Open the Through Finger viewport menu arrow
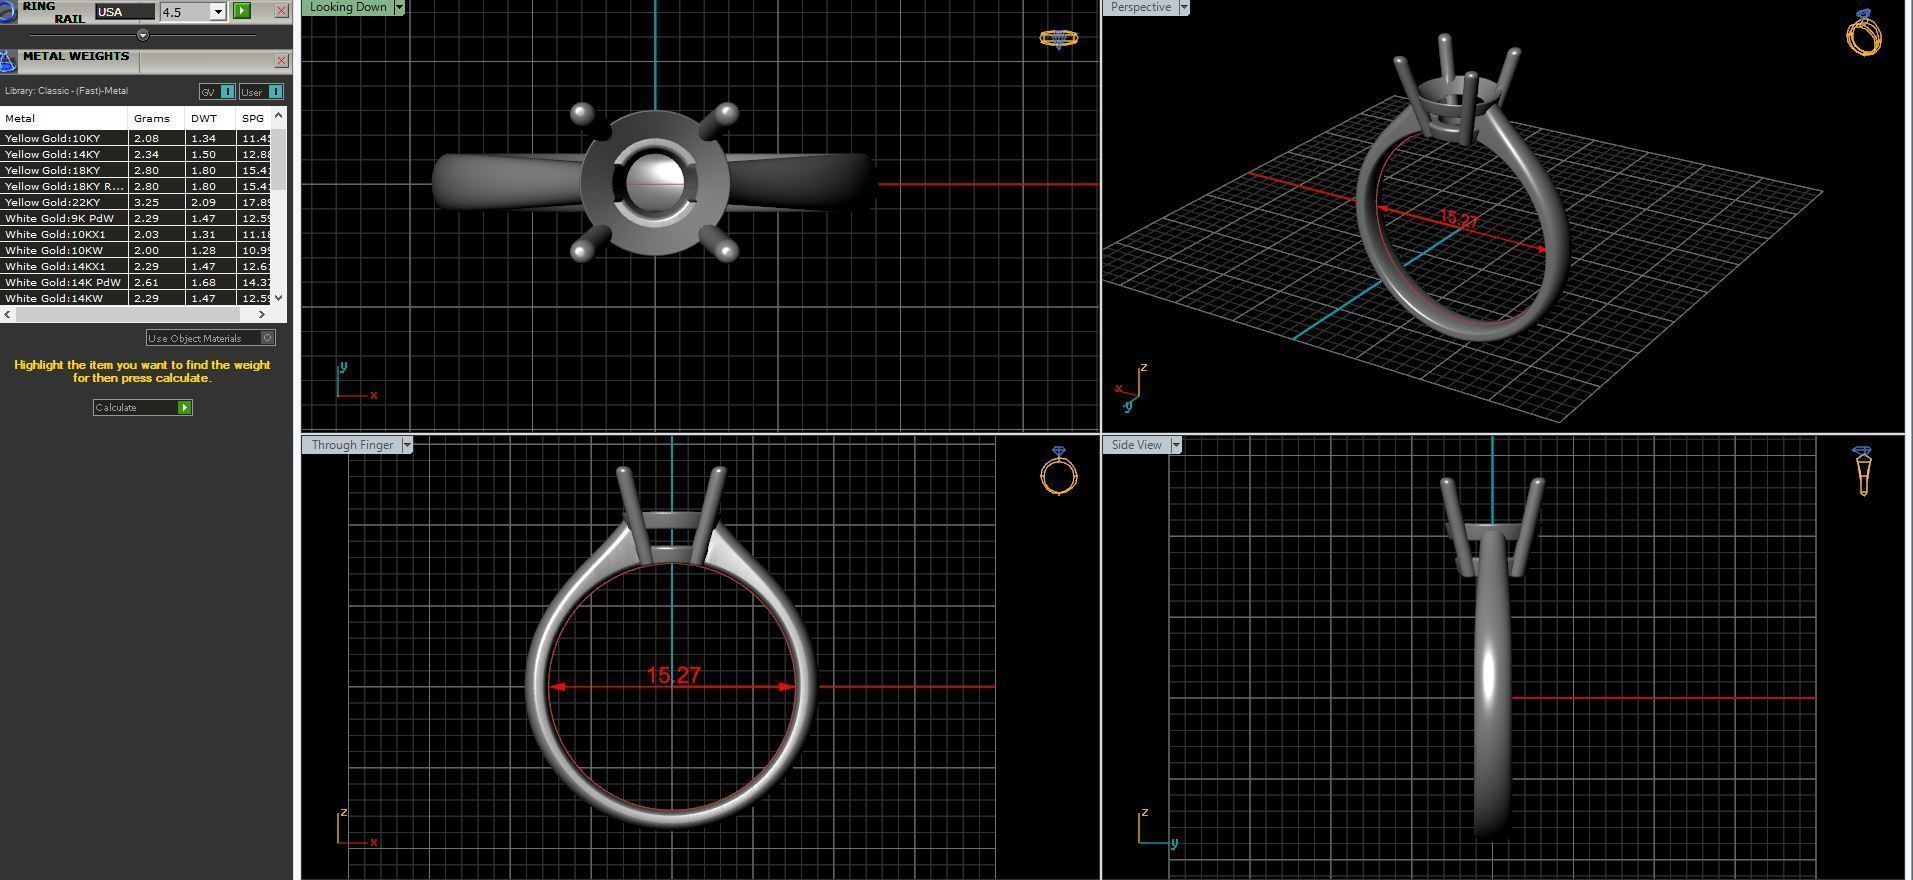Viewport: 1913px width, 880px height. pyautogui.click(x=407, y=445)
